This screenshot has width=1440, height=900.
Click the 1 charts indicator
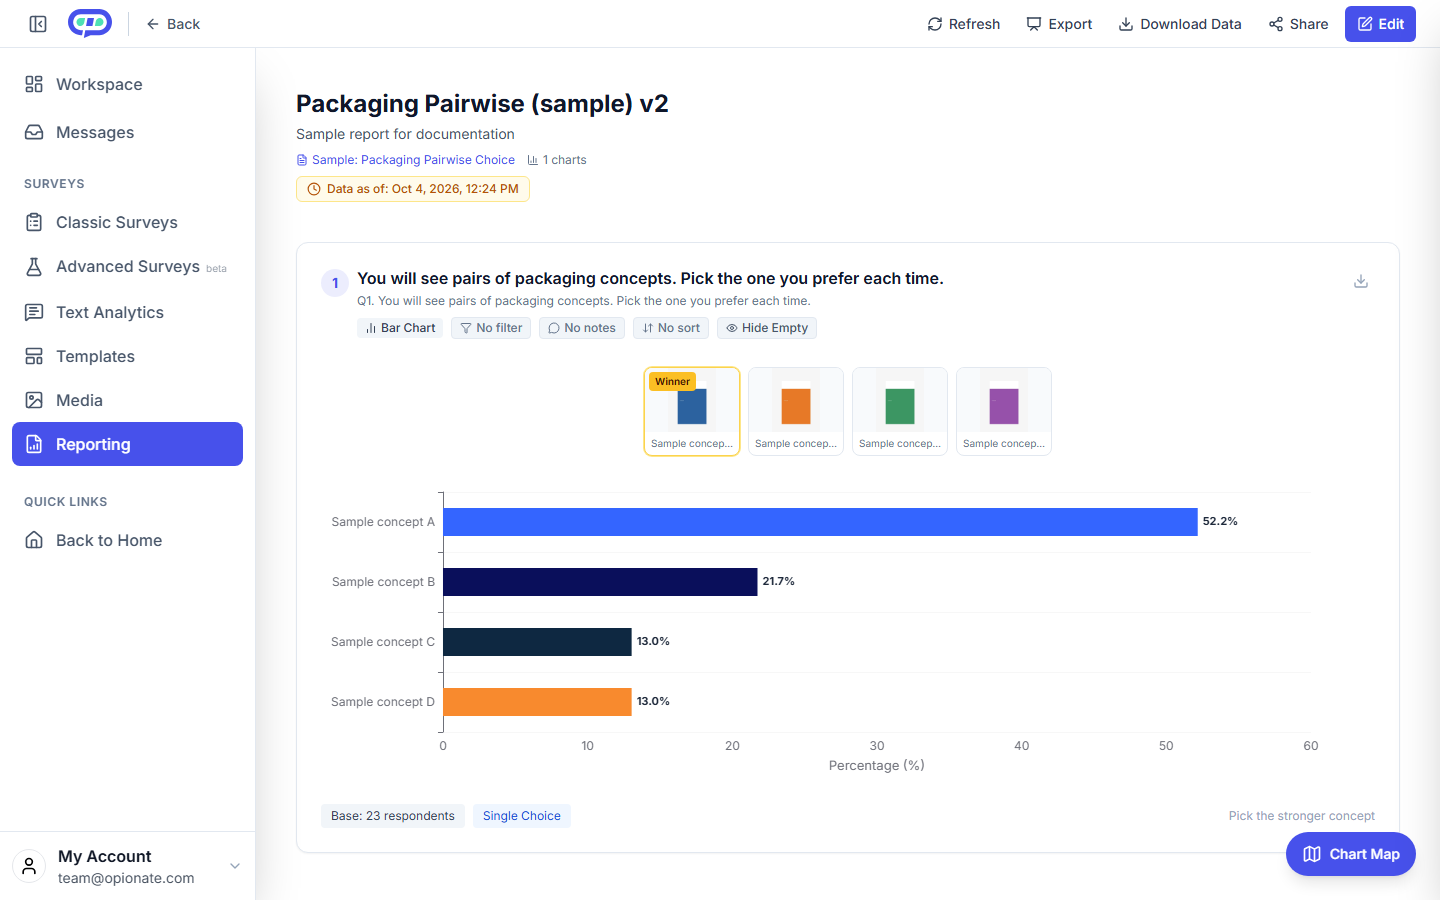tap(557, 160)
